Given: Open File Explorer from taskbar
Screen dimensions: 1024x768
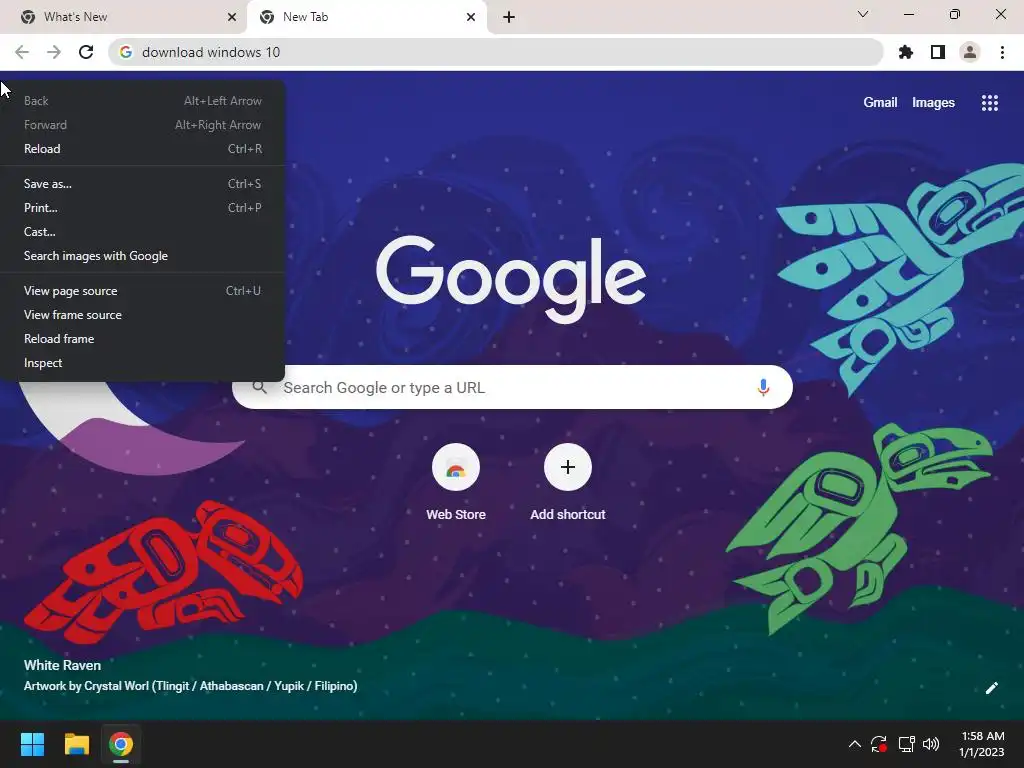Looking at the screenshot, I should coord(76,744).
